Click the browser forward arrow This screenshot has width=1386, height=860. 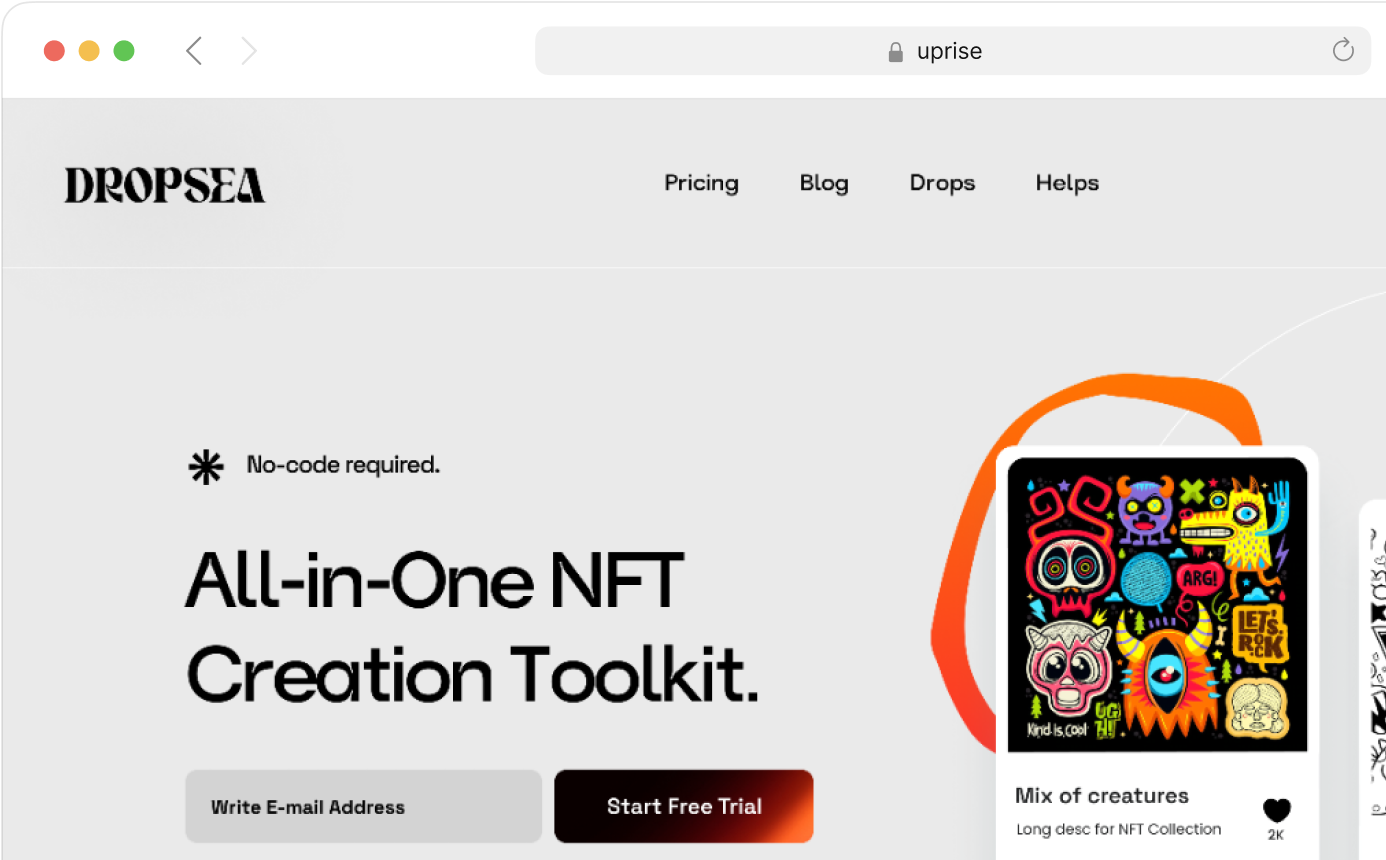tap(249, 51)
